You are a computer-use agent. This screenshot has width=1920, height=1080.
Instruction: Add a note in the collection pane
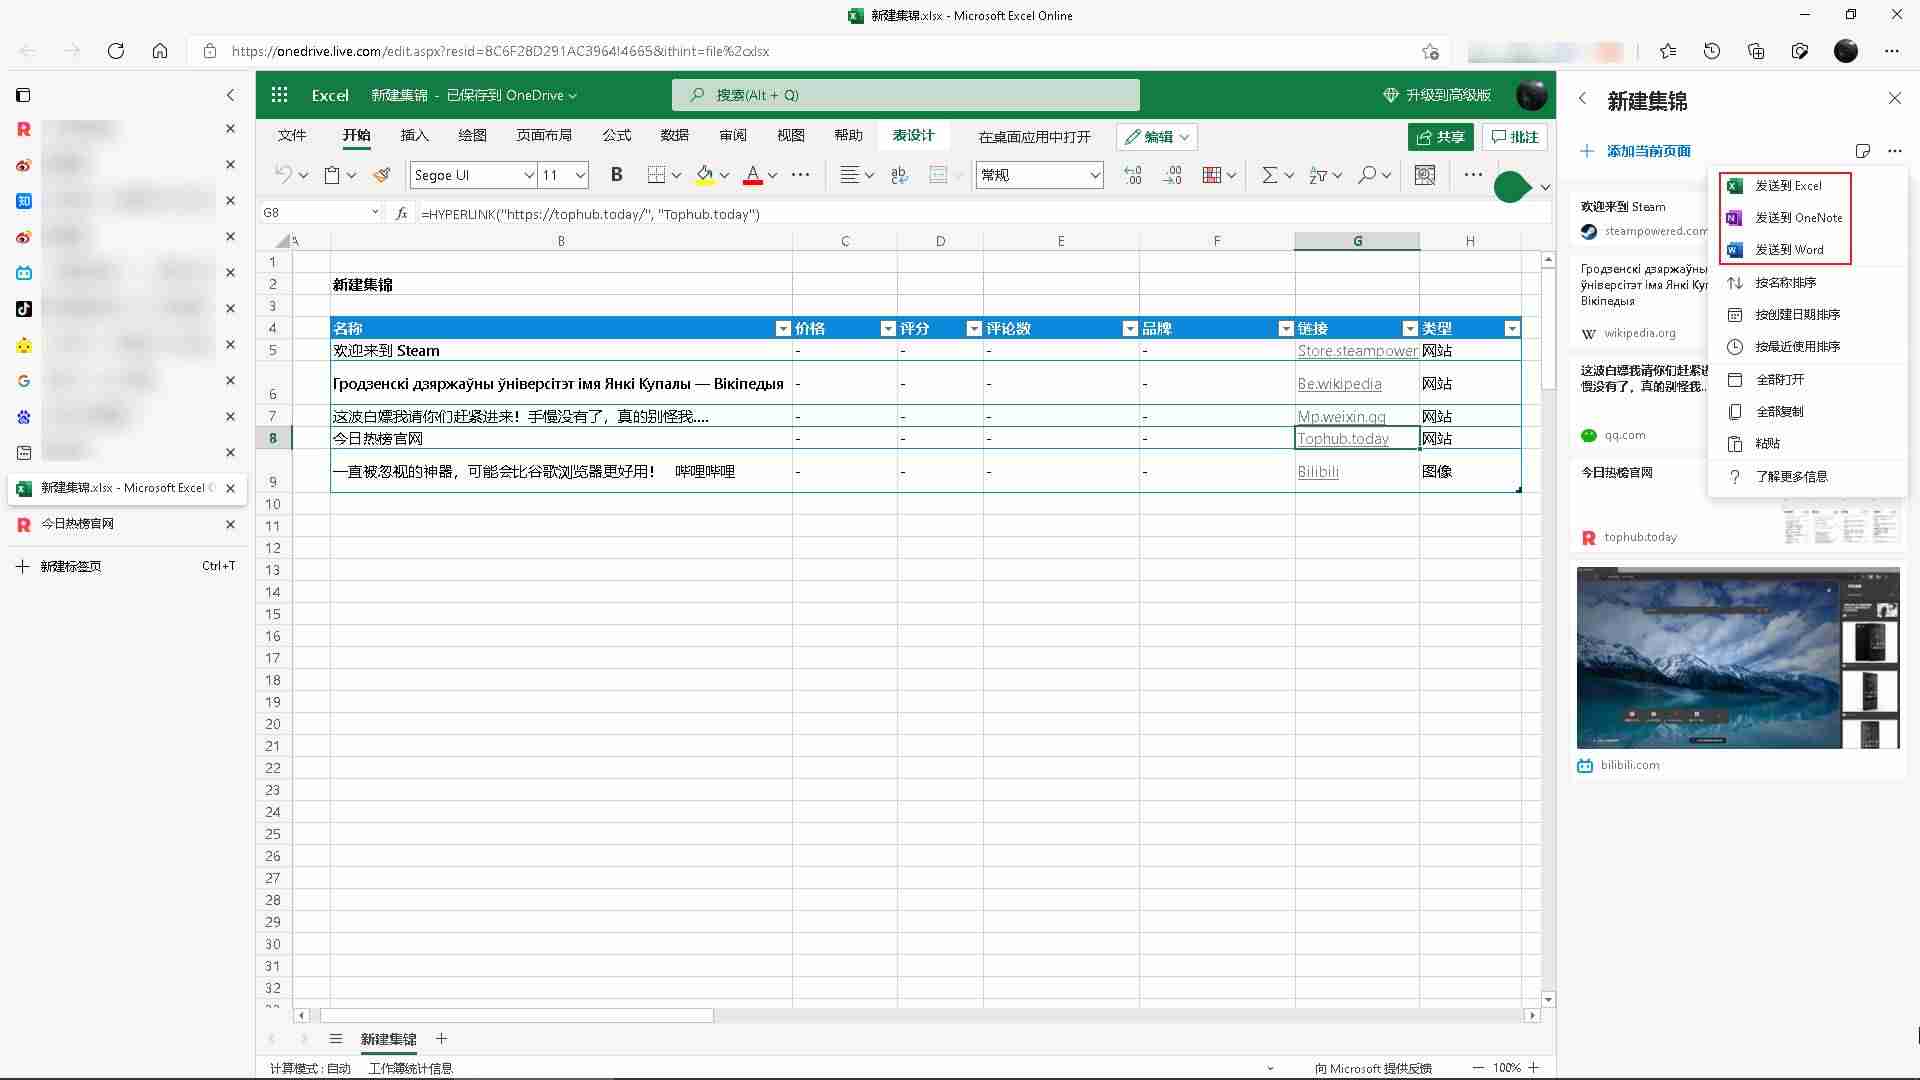[1862, 151]
